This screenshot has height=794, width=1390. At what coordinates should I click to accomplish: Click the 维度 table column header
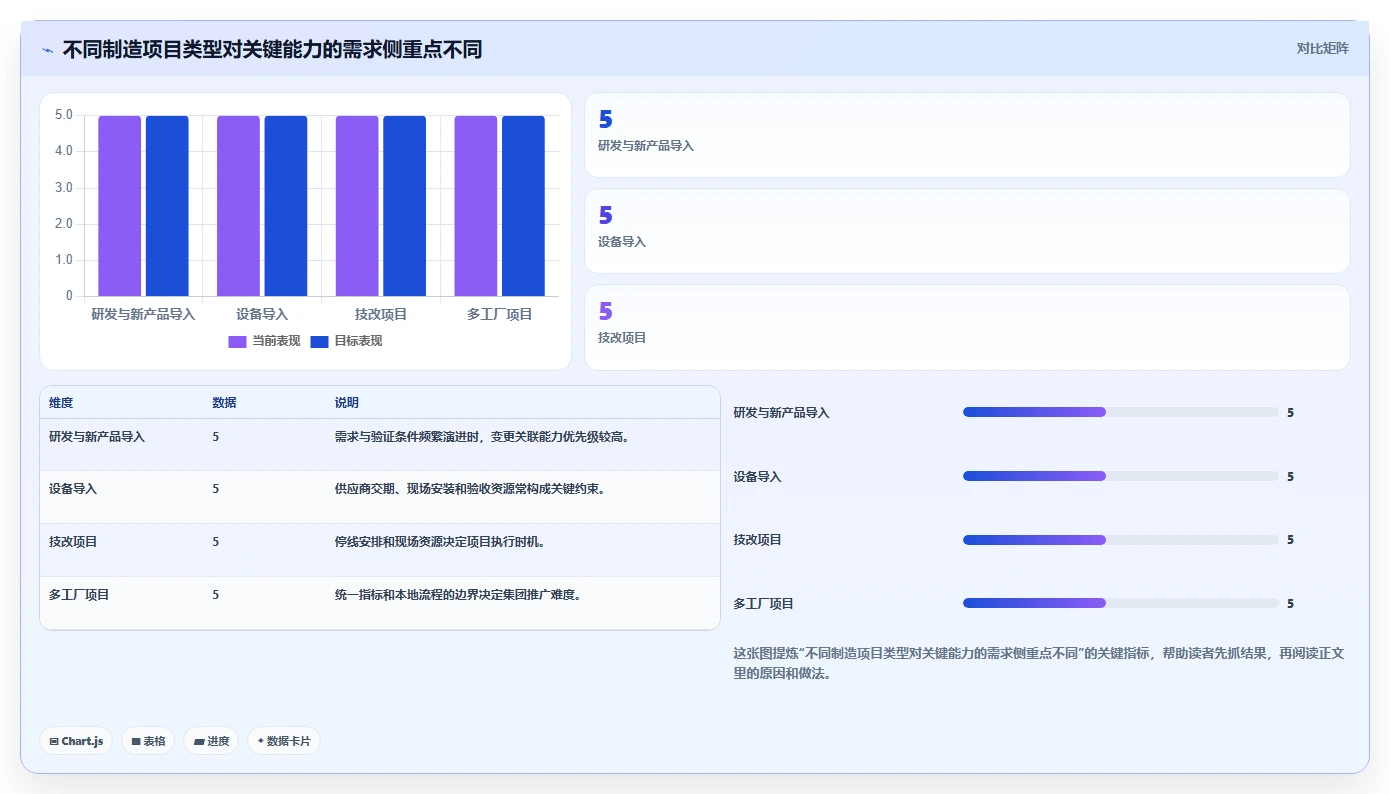(61, 403)
